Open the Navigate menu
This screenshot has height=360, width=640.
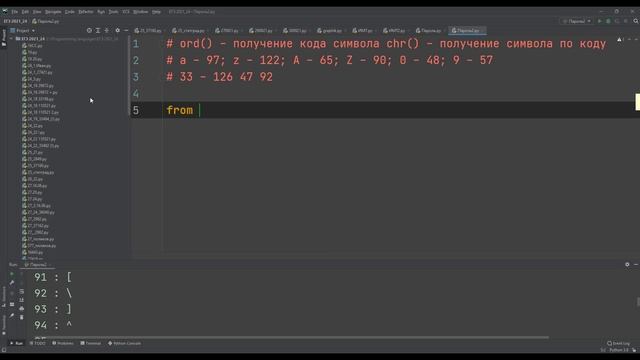click(53, 12)
